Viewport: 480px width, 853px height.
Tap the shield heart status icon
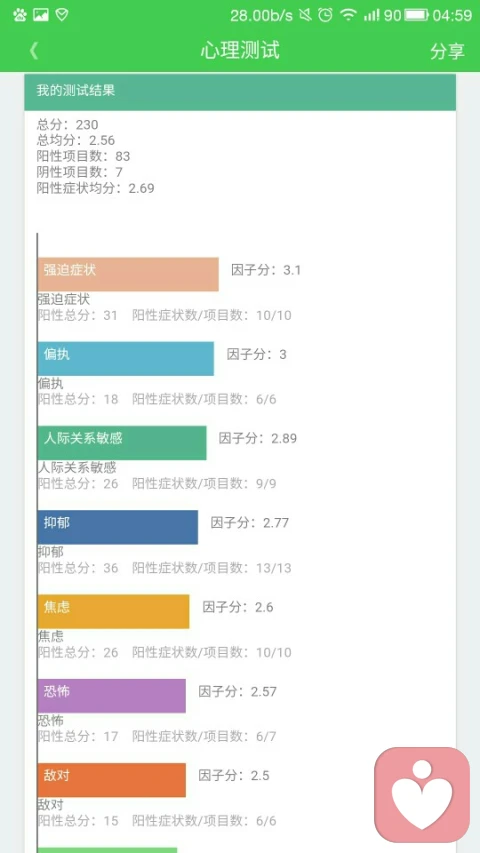[x=62, y=15]
